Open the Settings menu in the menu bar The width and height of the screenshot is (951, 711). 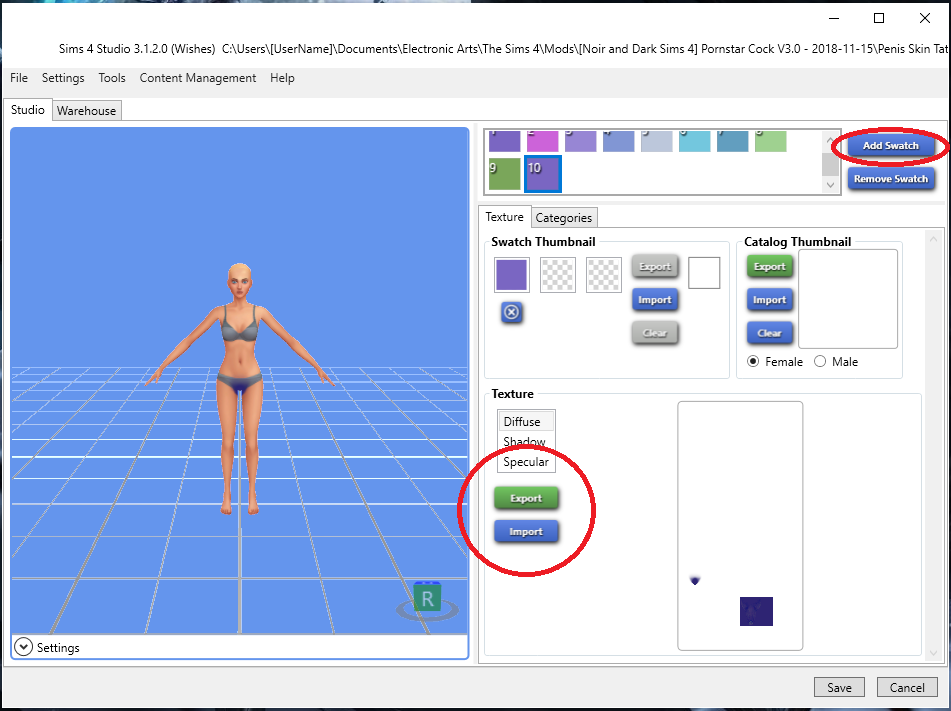click(x=63, y=78)
